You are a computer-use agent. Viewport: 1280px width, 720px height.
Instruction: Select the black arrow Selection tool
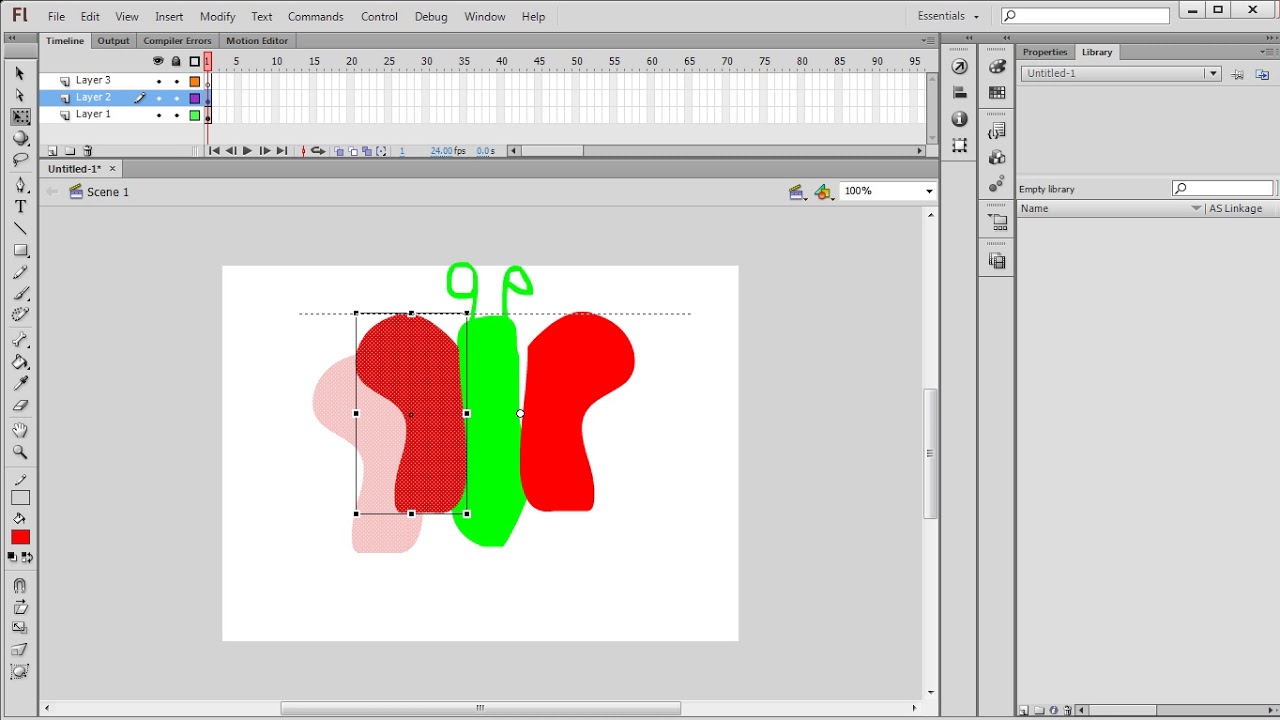pos(20,74)
